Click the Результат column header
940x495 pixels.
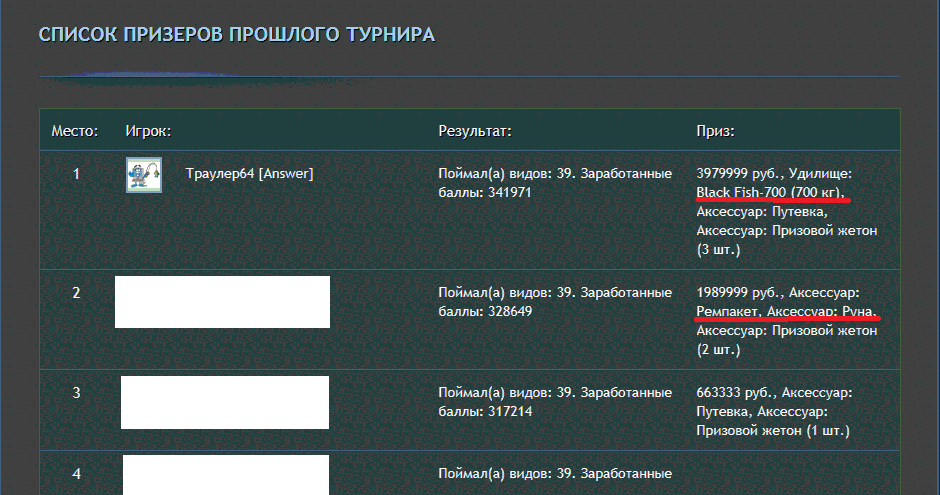tap(475, 131)
